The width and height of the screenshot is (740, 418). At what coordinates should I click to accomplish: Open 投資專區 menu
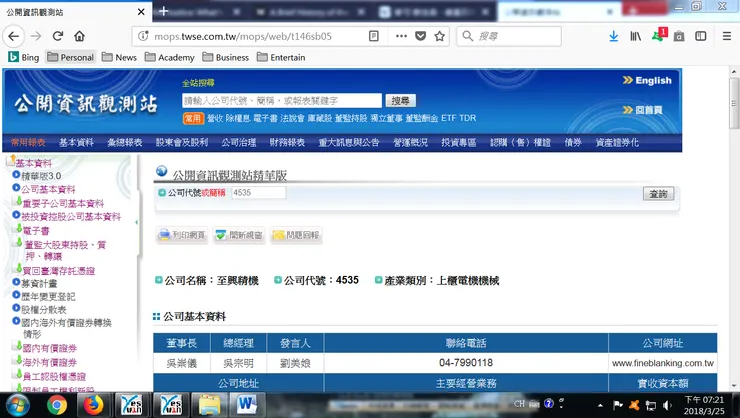[x=458, y=142]
